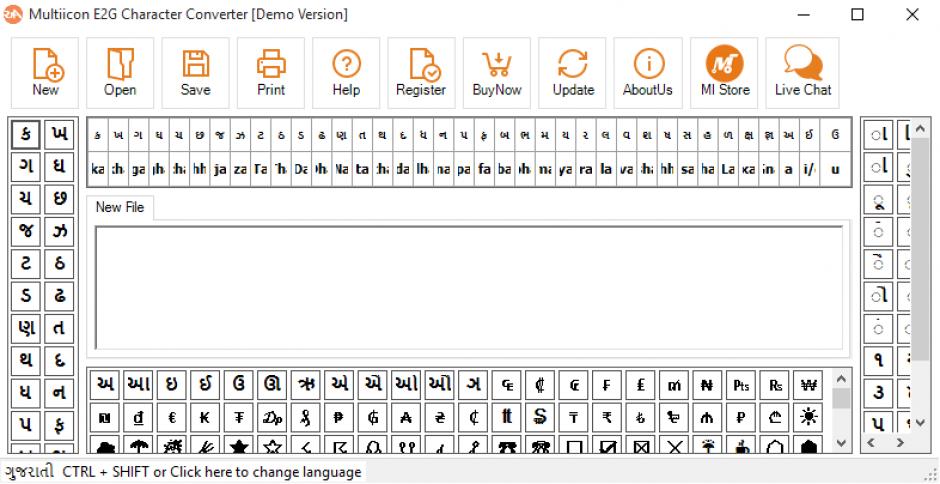Viewport: 940px width, 484px height.
Task: Insert the Naira ₦ currency symbol
Action: pos(707,385)
